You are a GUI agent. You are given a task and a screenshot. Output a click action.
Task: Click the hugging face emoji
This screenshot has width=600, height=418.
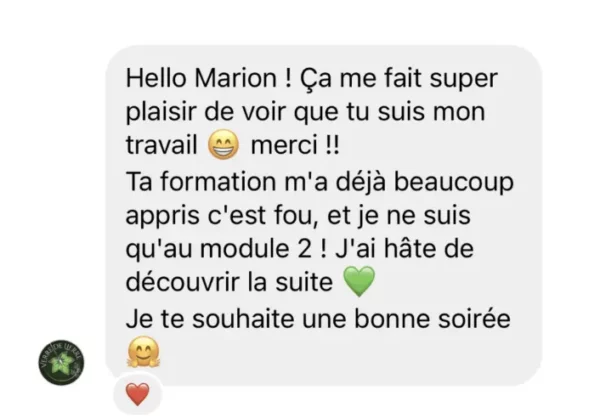(x=143, y=352)
